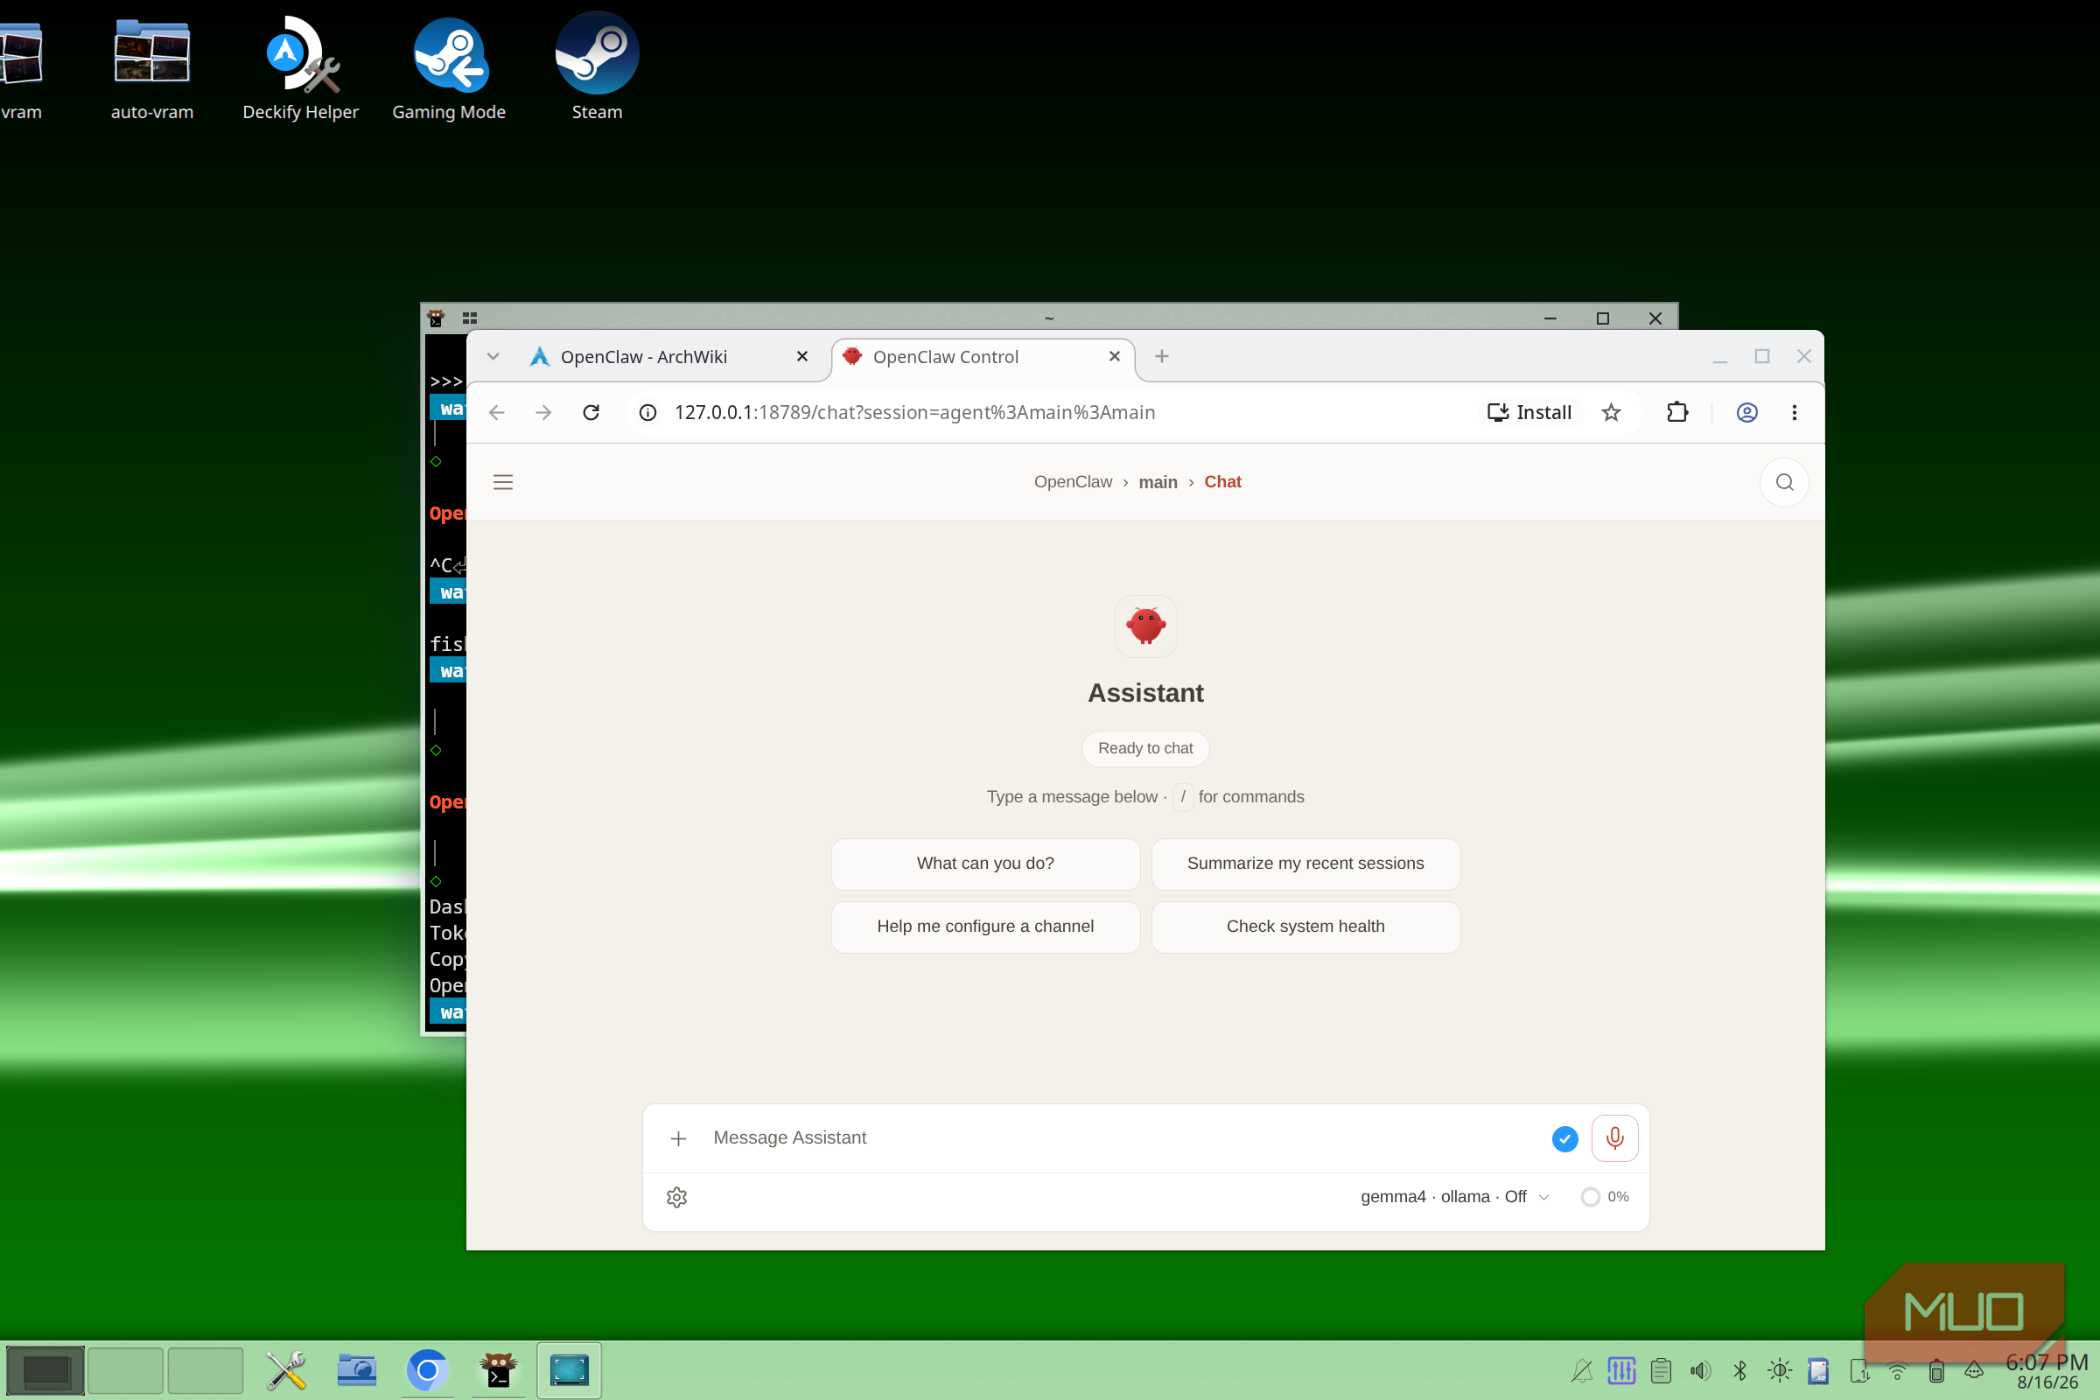Switch to the second virtual desktop in pager
This screenshot has width=2100, height=1400.
coord(125,1370)
